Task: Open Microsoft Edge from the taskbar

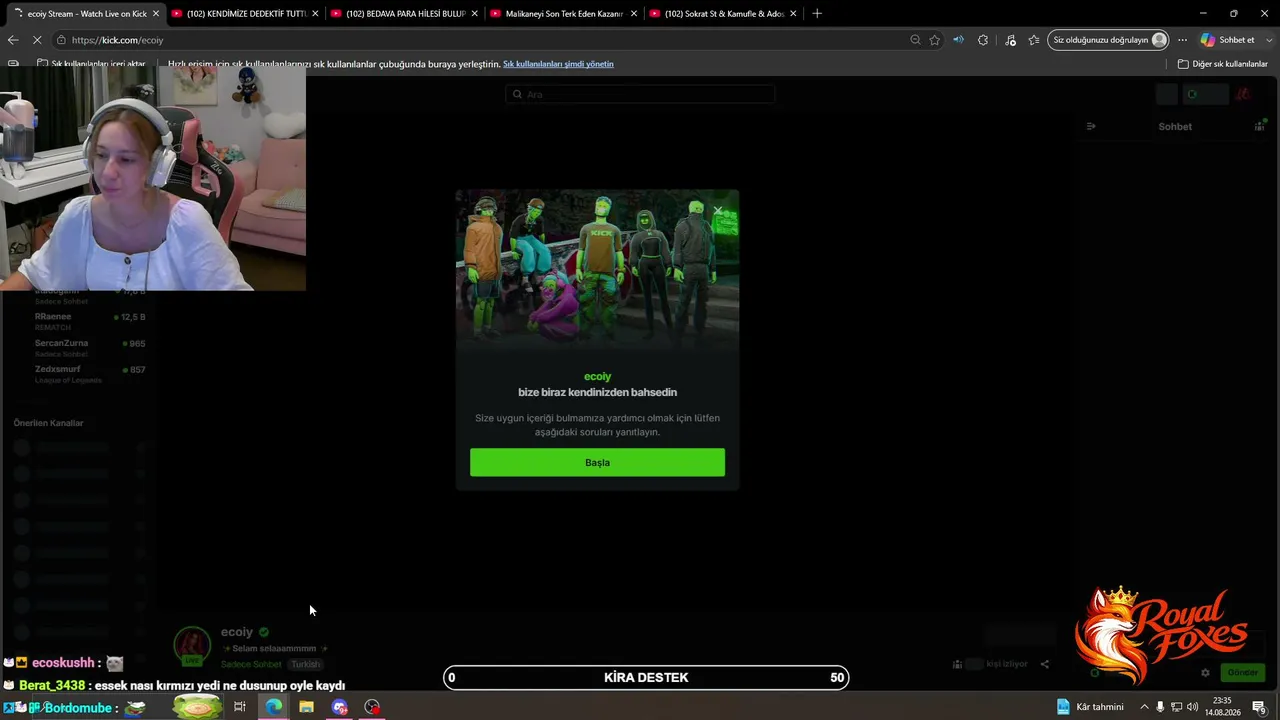Action: click(273, 707)
